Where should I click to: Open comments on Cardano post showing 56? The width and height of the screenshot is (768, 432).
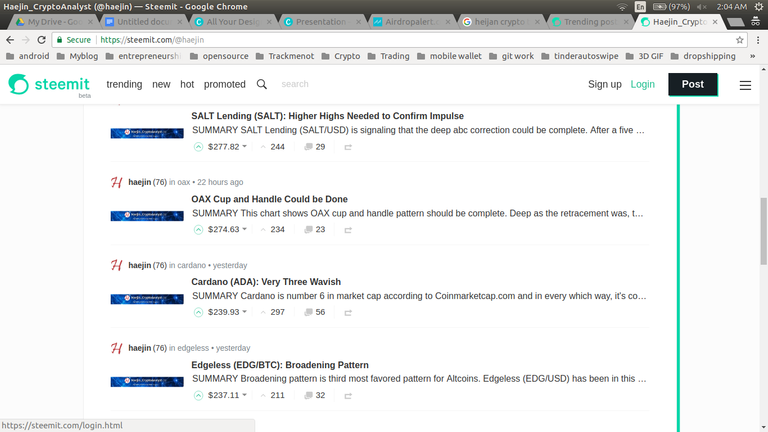(314, 312)
